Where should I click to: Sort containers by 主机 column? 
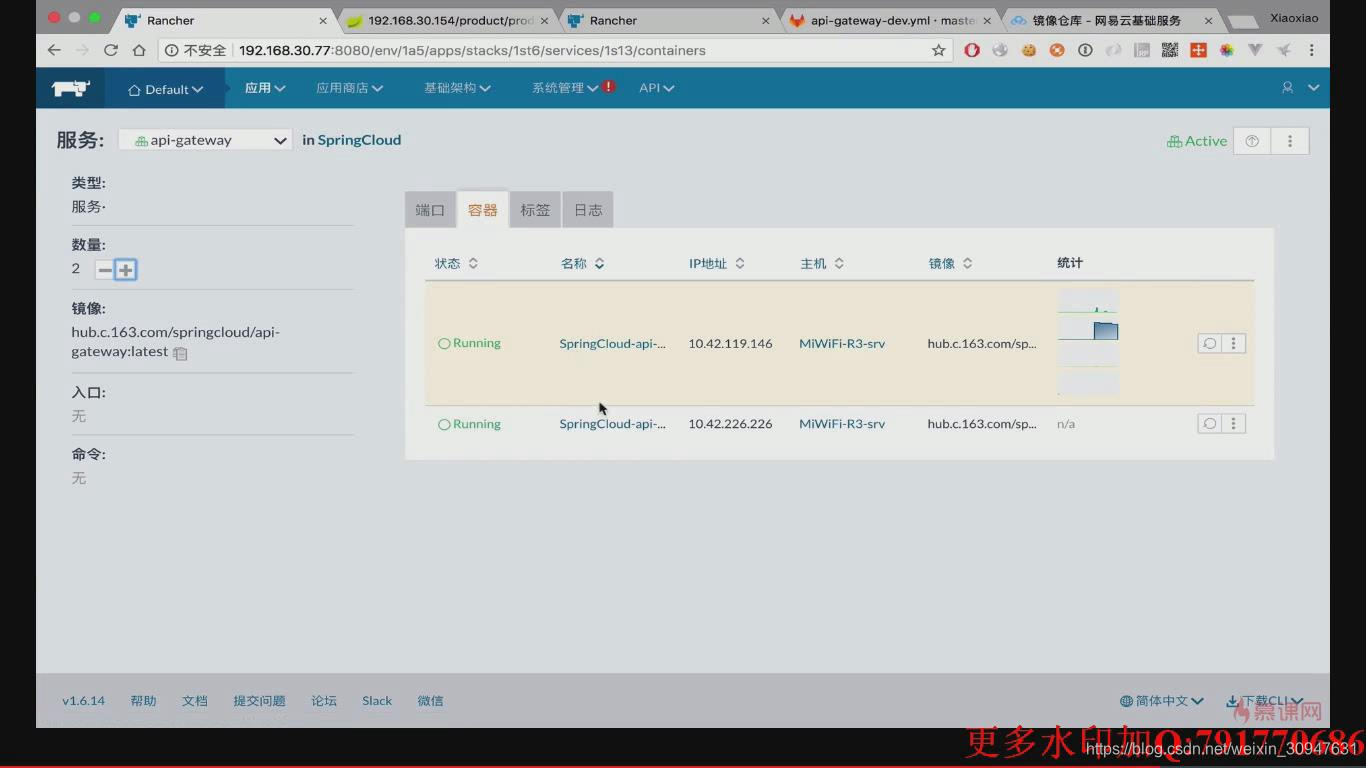tap(822, 263)
